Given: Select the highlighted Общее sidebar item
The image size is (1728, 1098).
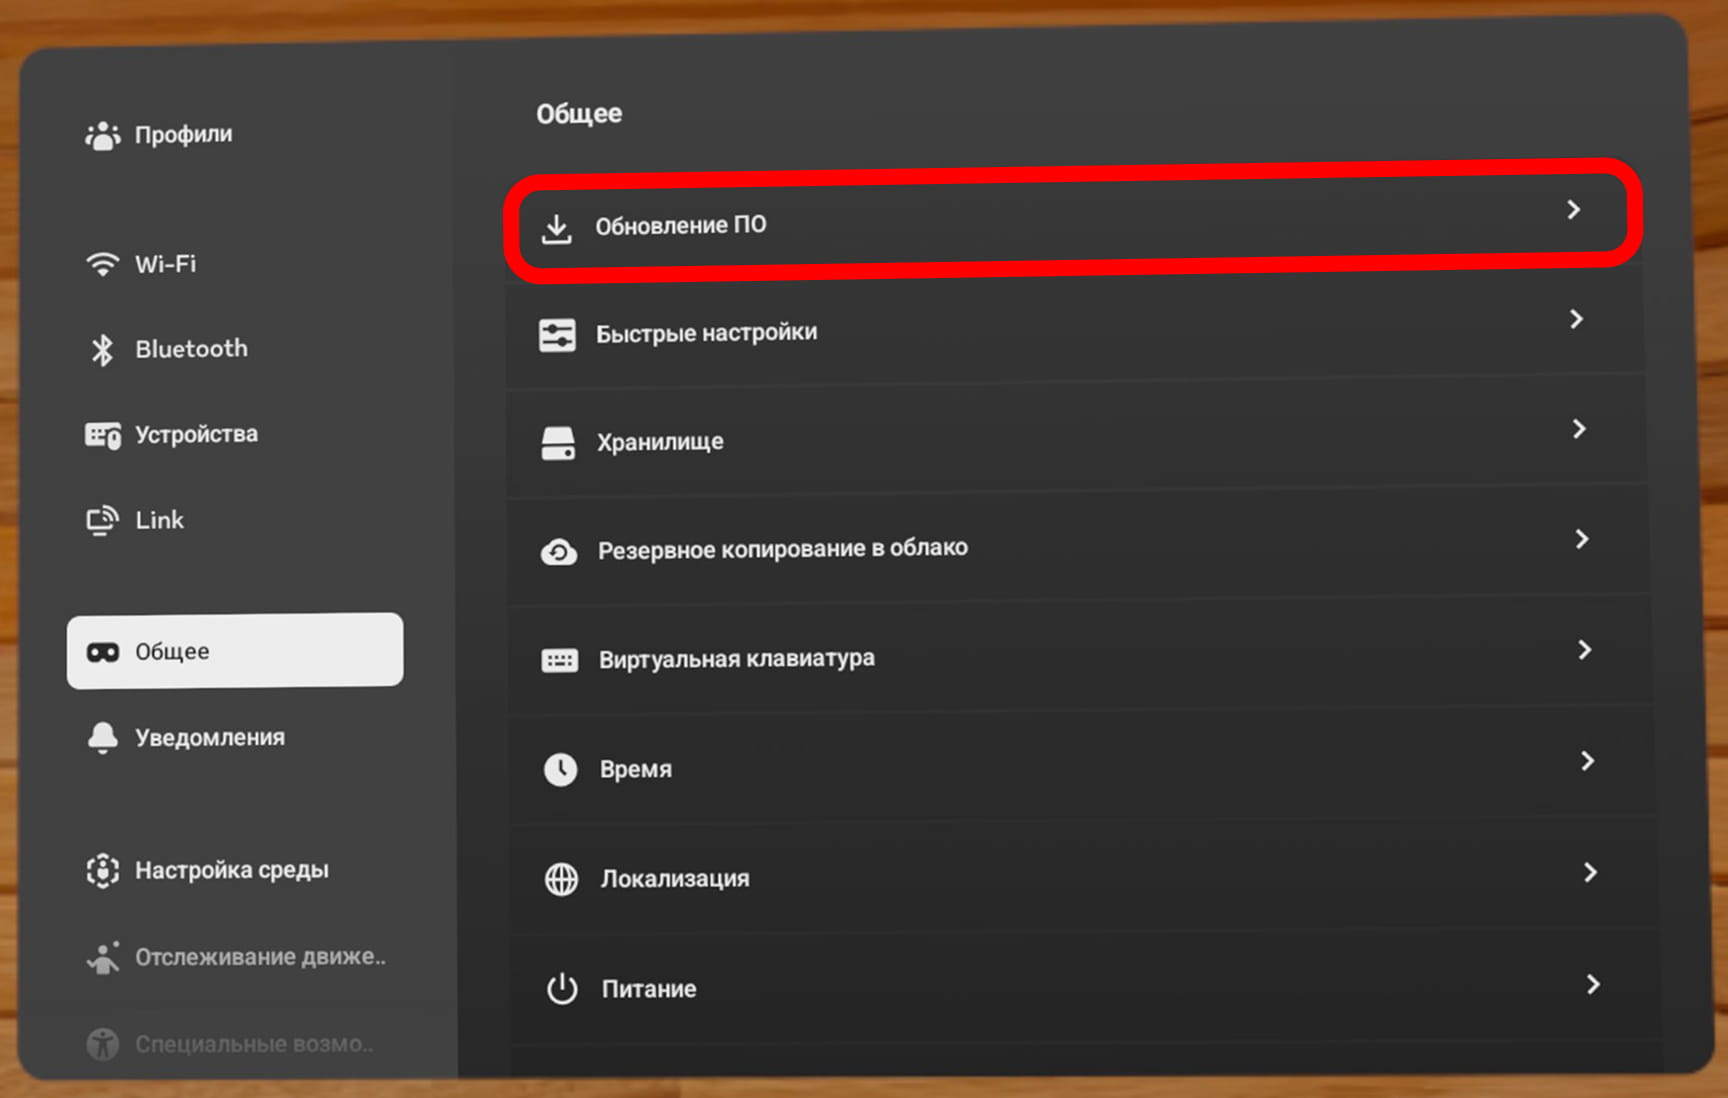Looking at the screenshot, I should point(236,651).
